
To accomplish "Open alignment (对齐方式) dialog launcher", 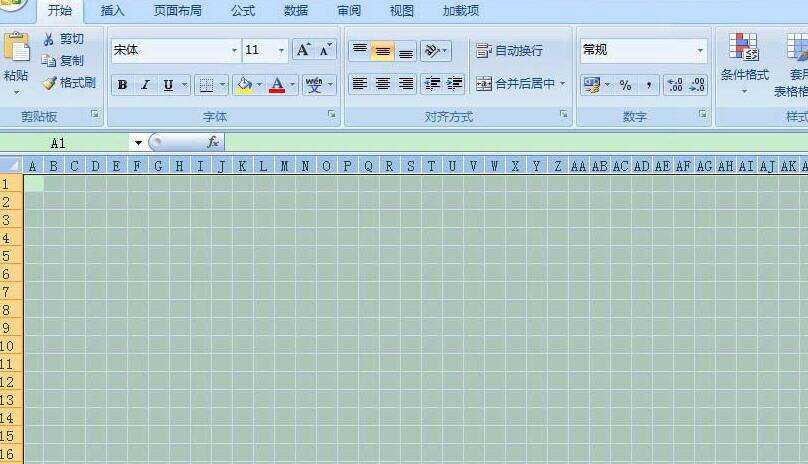I will tap(564, 114).
